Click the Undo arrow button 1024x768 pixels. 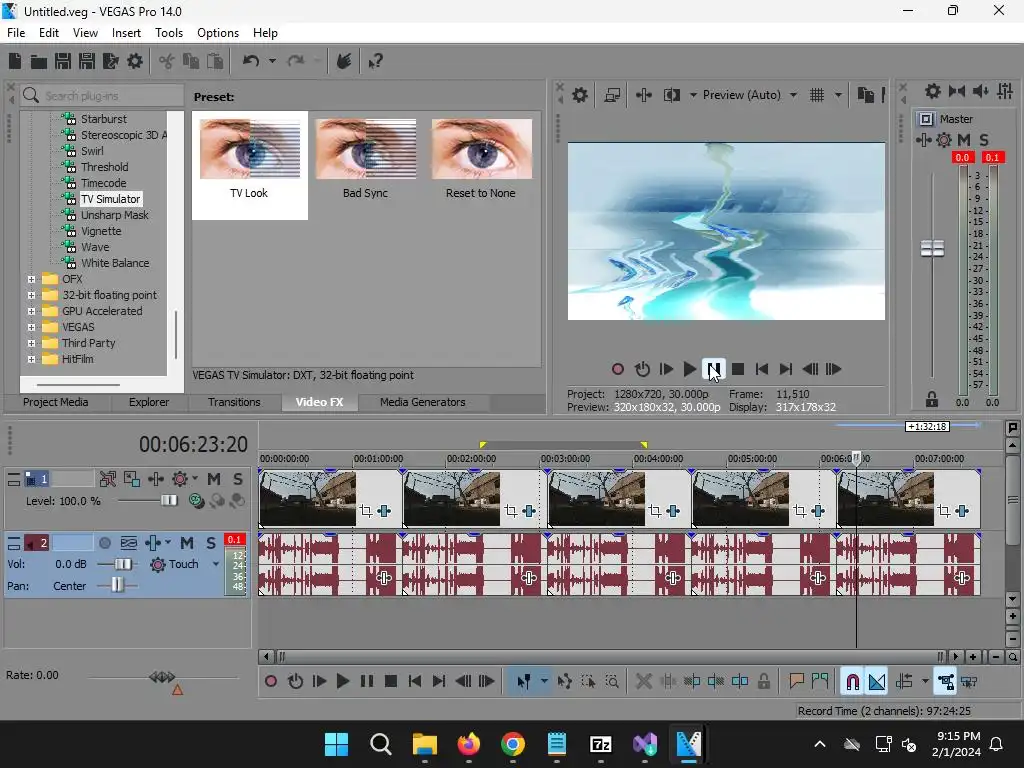point(251,61)
